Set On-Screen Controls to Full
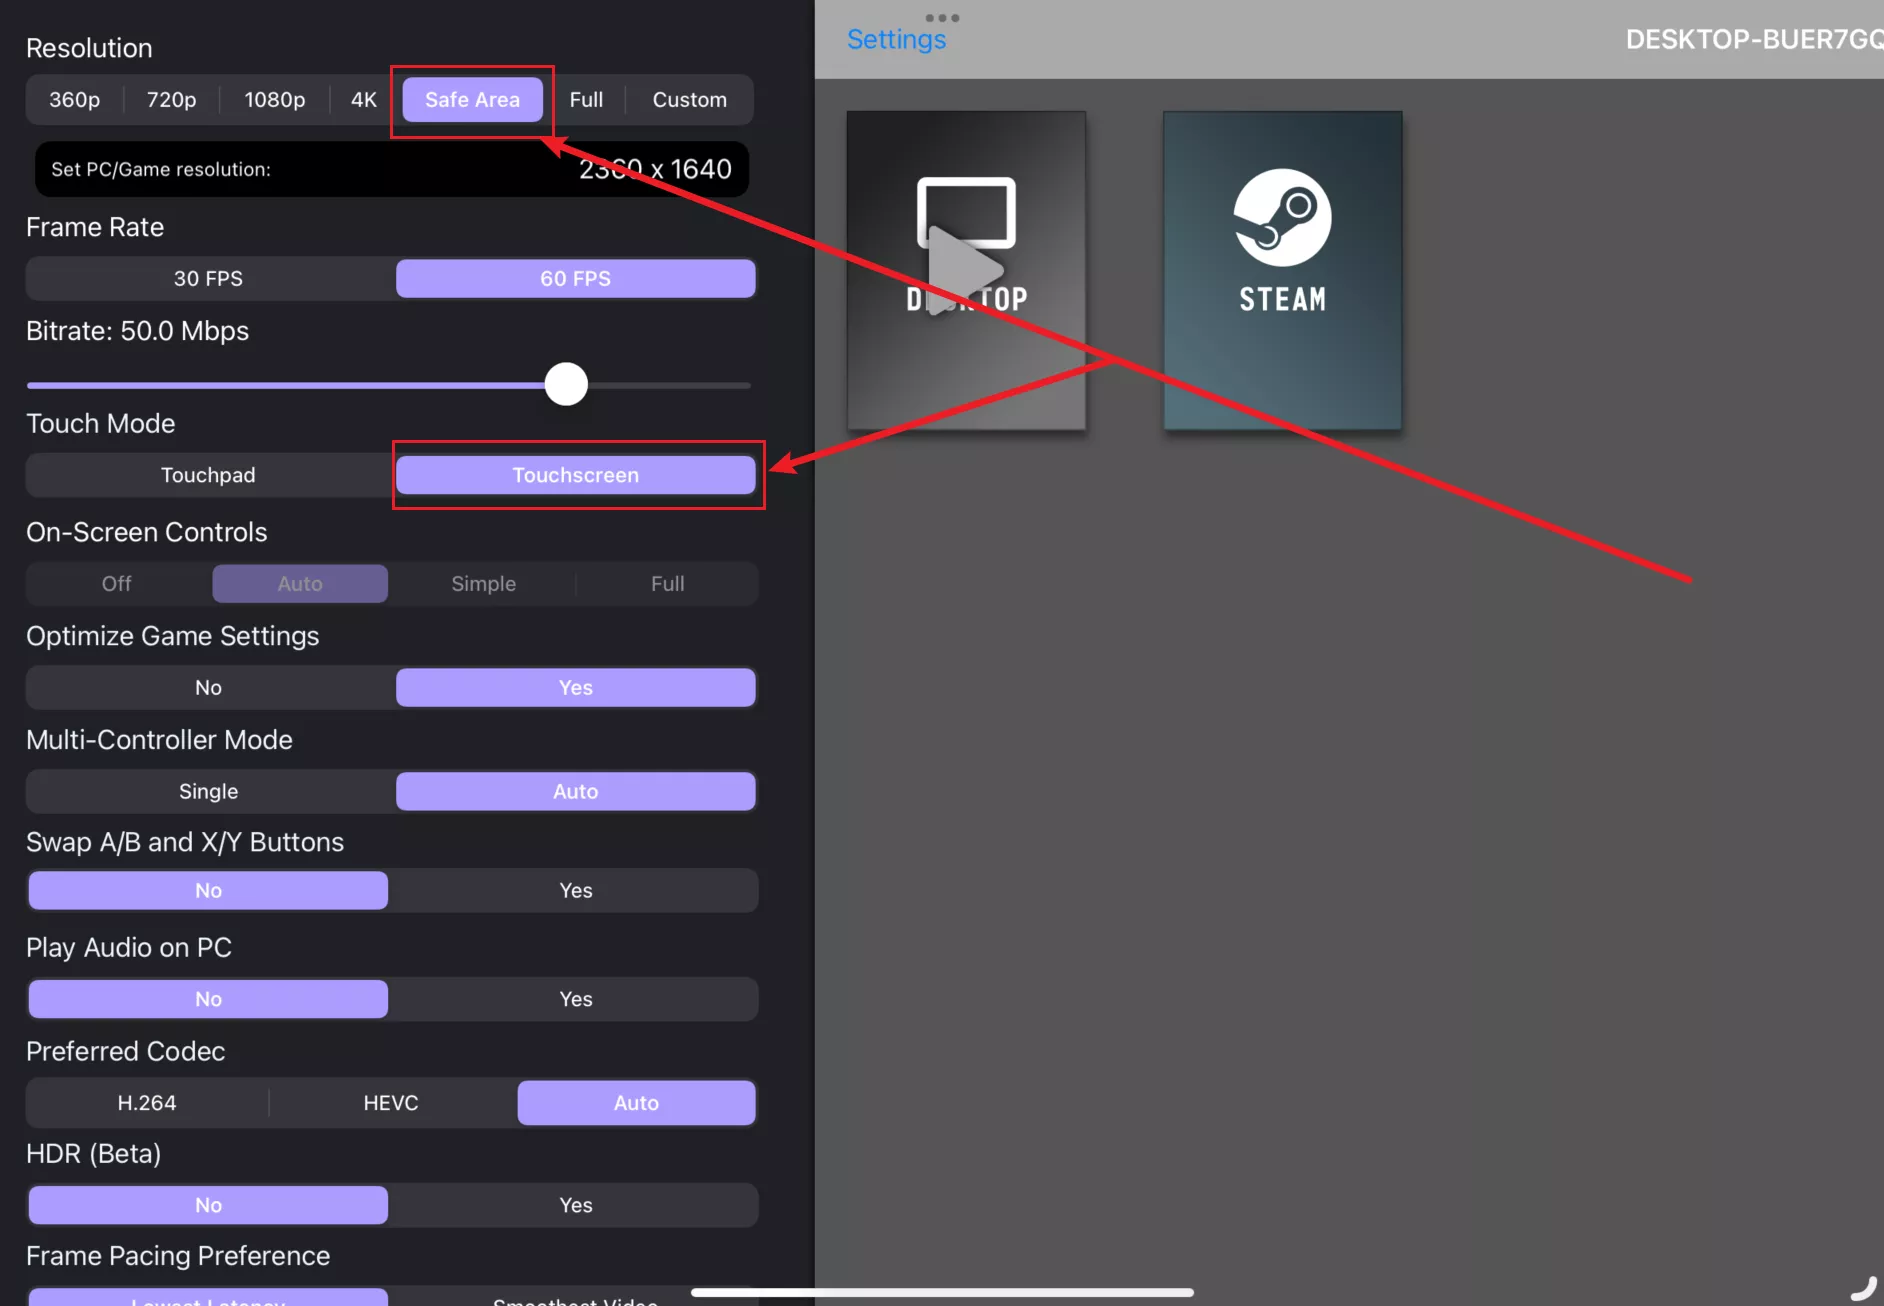 668,584
